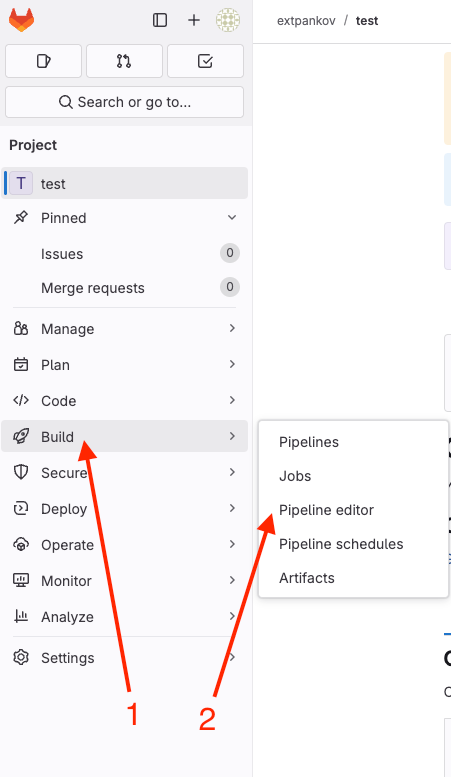Follow the extpankov breadcrumb link
Image resolution: width=451 pixels, height=777 pixels.
point(306,21)
